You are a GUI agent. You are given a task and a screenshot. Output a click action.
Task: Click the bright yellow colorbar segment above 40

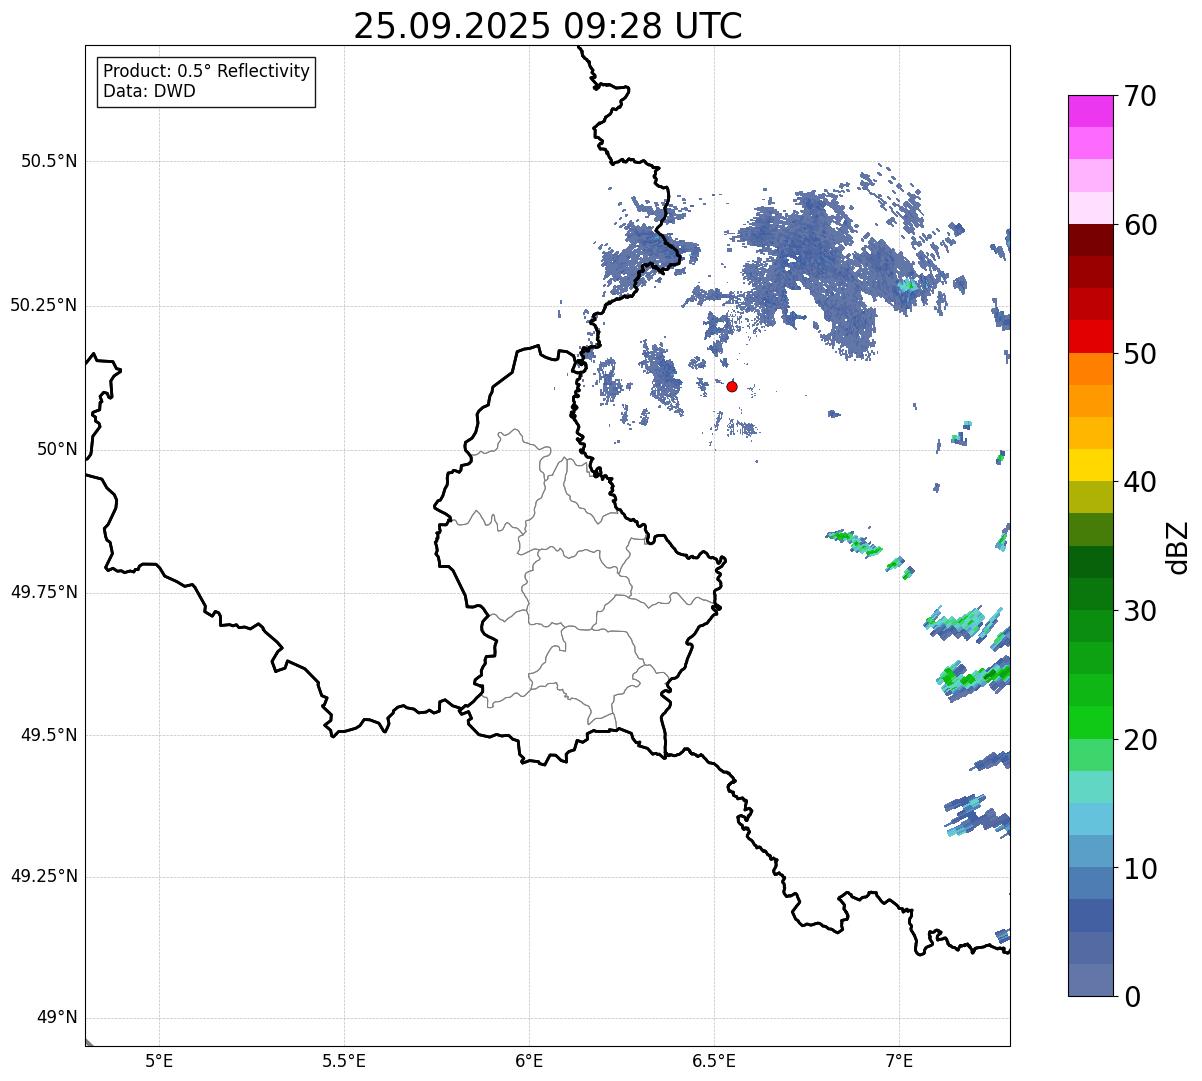coord(1090,466)
